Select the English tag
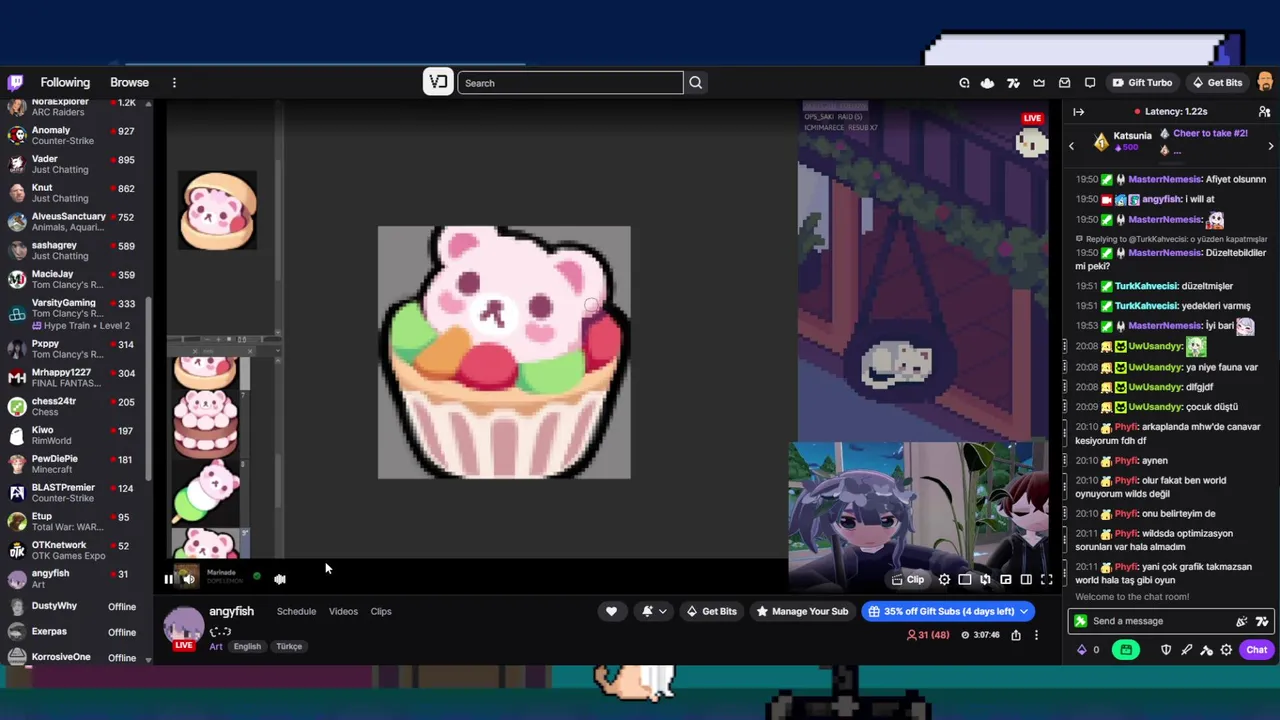 click(247, 646)
